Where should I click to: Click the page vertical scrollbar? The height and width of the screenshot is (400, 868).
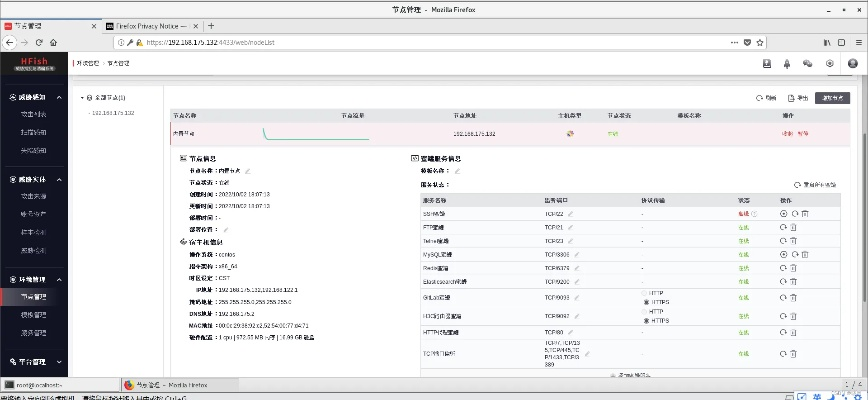pyautogui.click(x=864, y=216)
